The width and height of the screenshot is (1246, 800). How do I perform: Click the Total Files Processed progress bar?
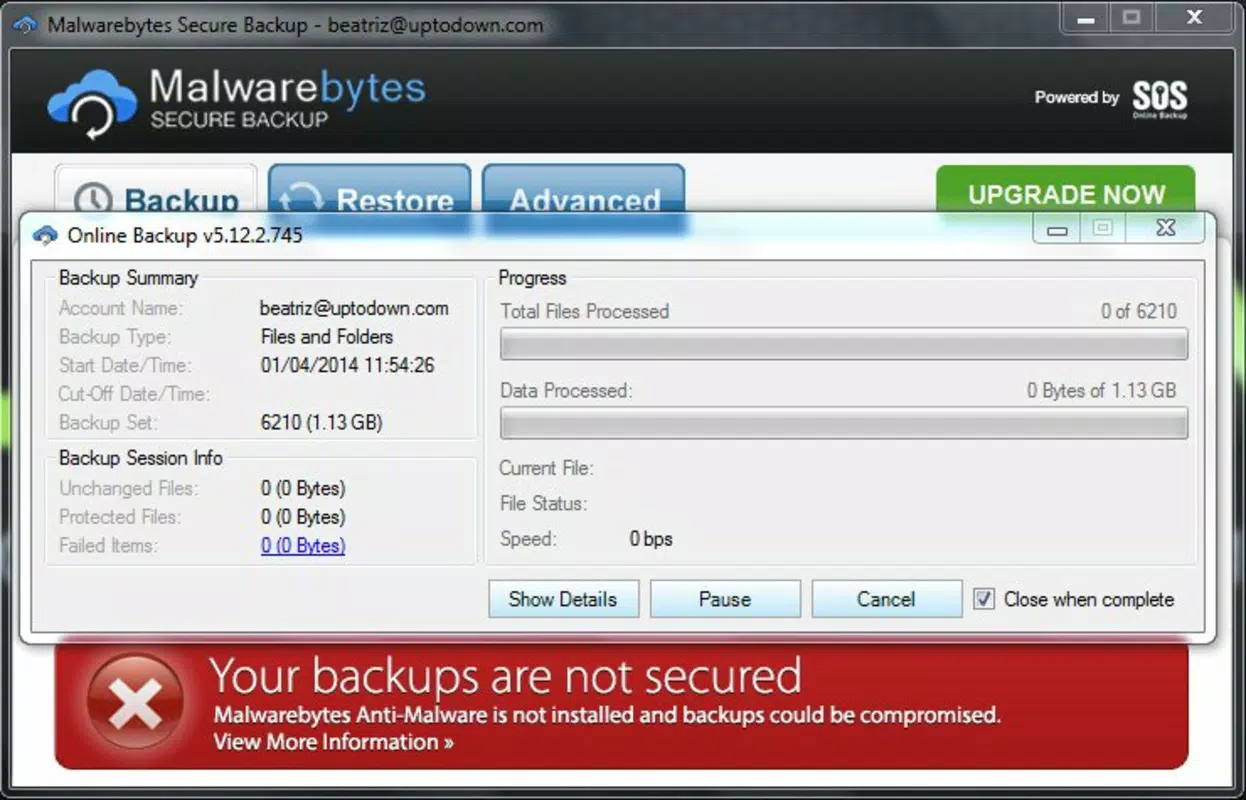coord(844,343)
